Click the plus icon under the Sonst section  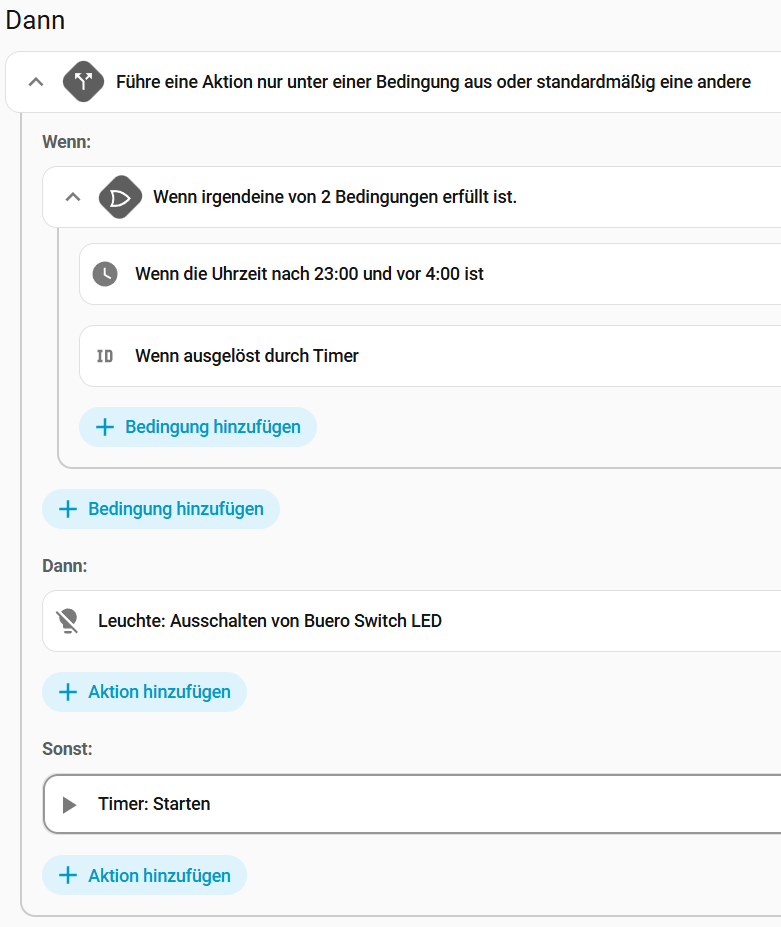point(68,875)
